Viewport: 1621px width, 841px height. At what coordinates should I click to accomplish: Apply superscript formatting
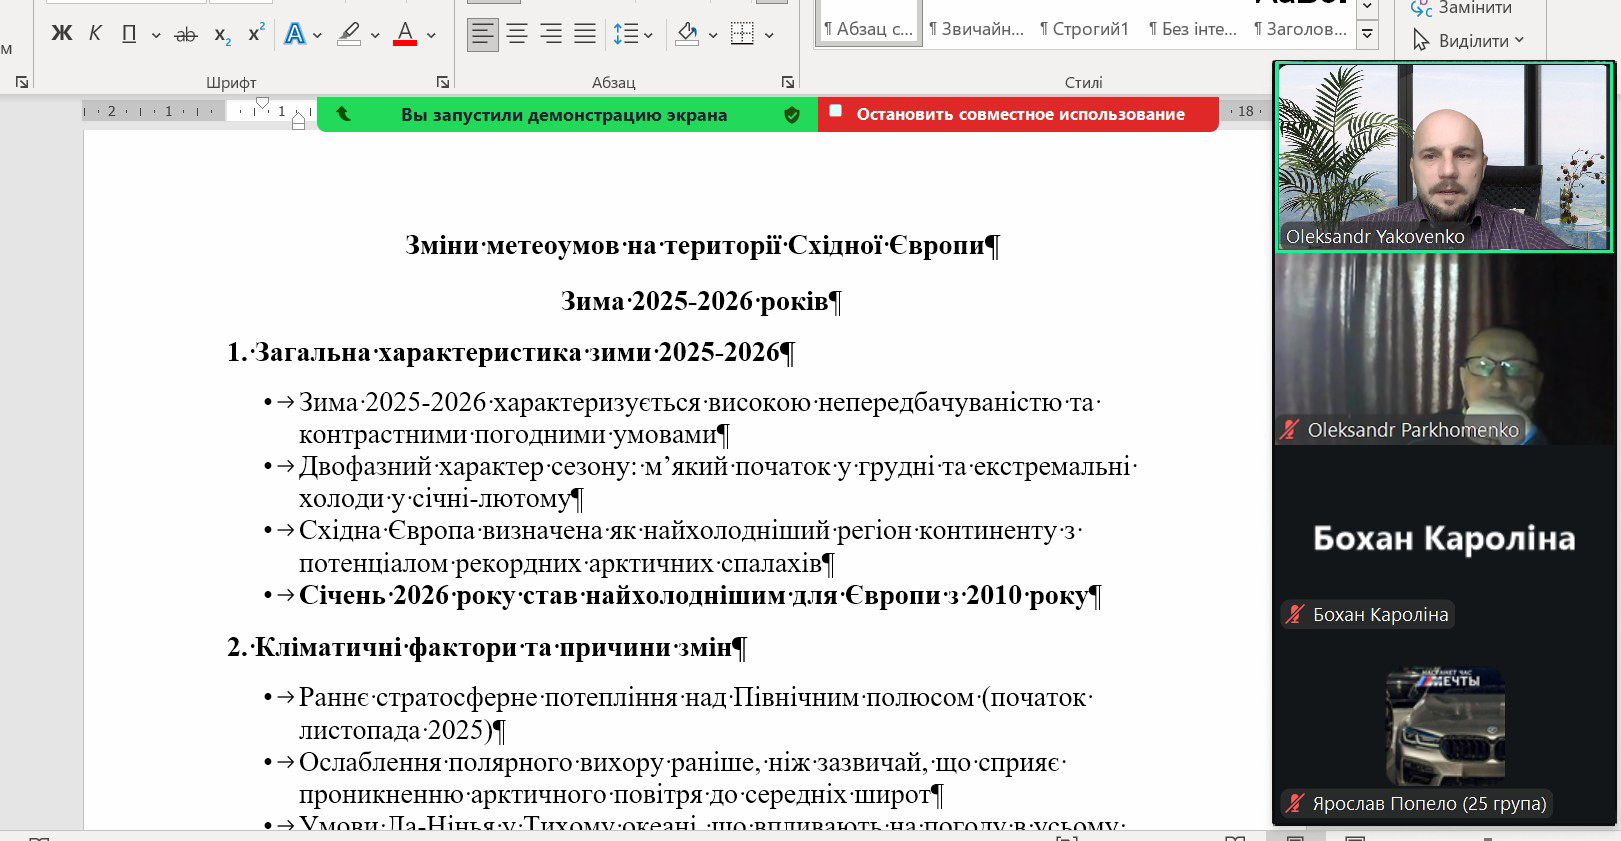pos(256,34)
